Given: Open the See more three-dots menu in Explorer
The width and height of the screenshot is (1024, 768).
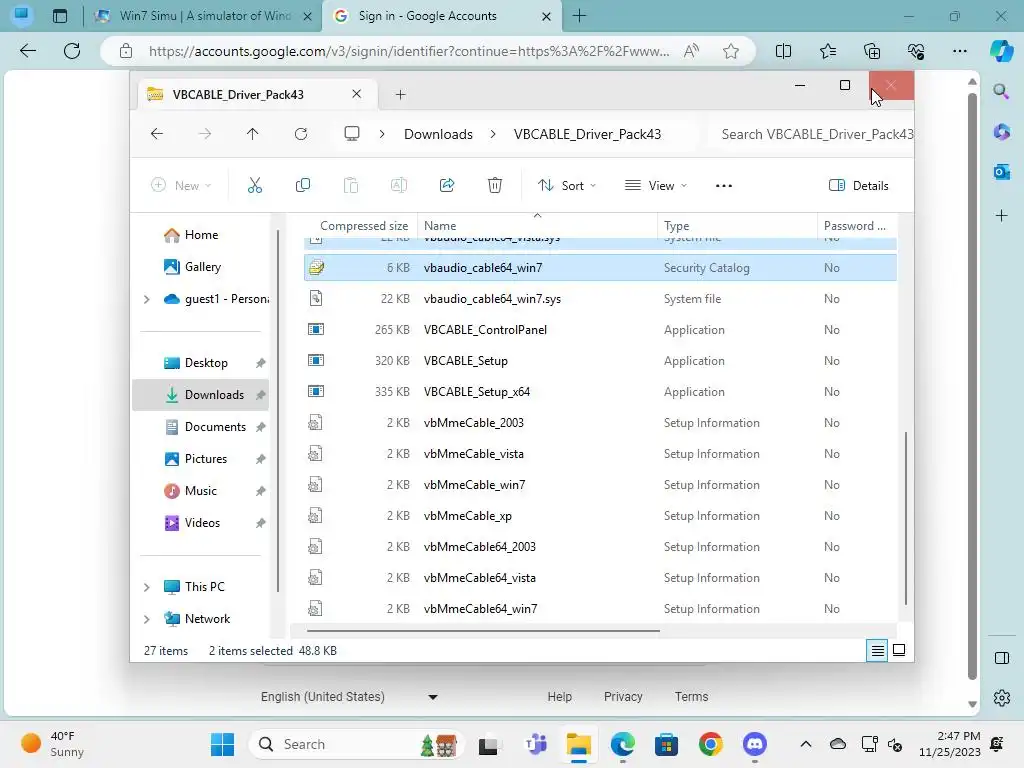Looking at the screenshot, I should 724,185.
